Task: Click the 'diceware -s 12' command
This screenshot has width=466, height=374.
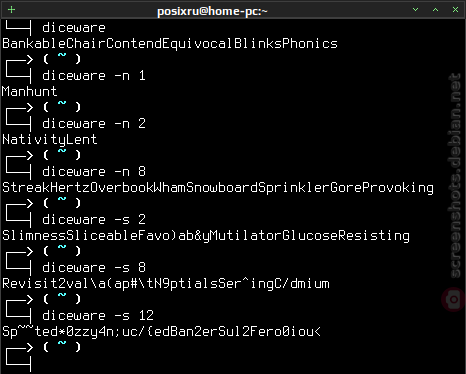Action: [x=98, y=316]
